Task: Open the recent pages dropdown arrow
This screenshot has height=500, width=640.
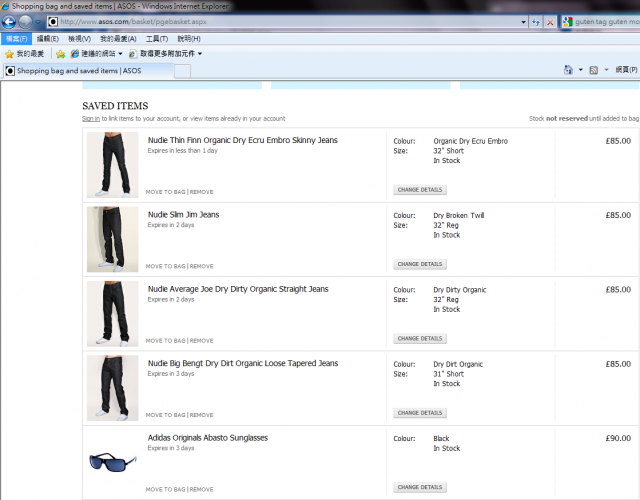Action: pos(38,22)
